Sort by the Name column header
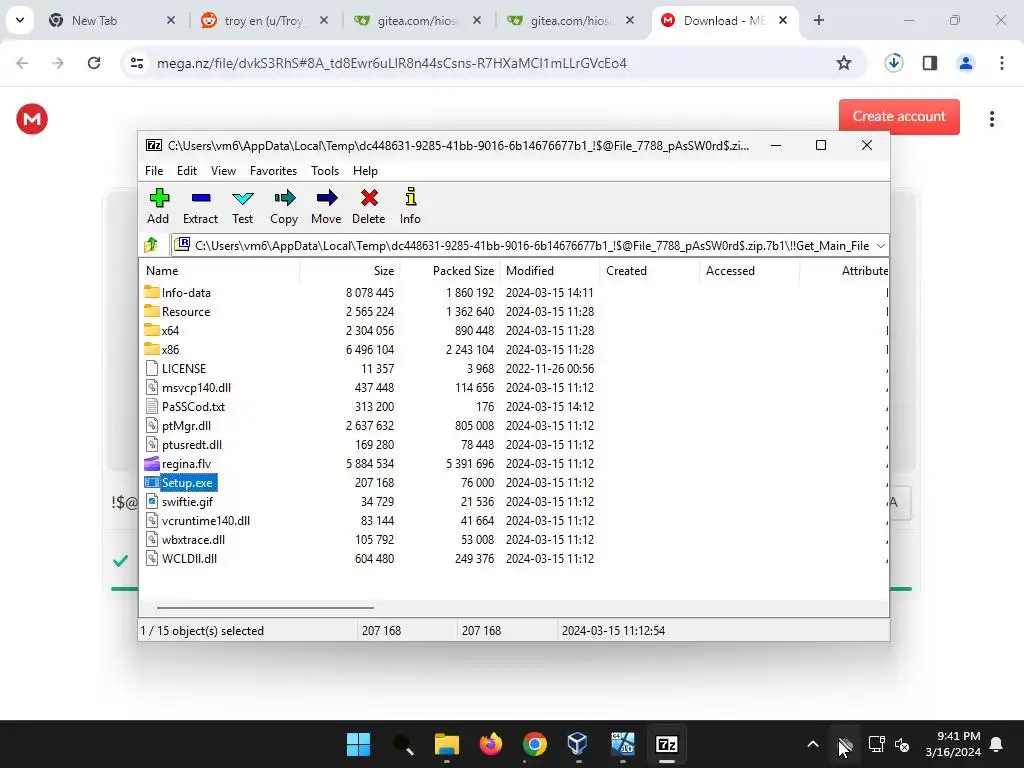Screen dimensions: 1024x768 pos(219,270)
